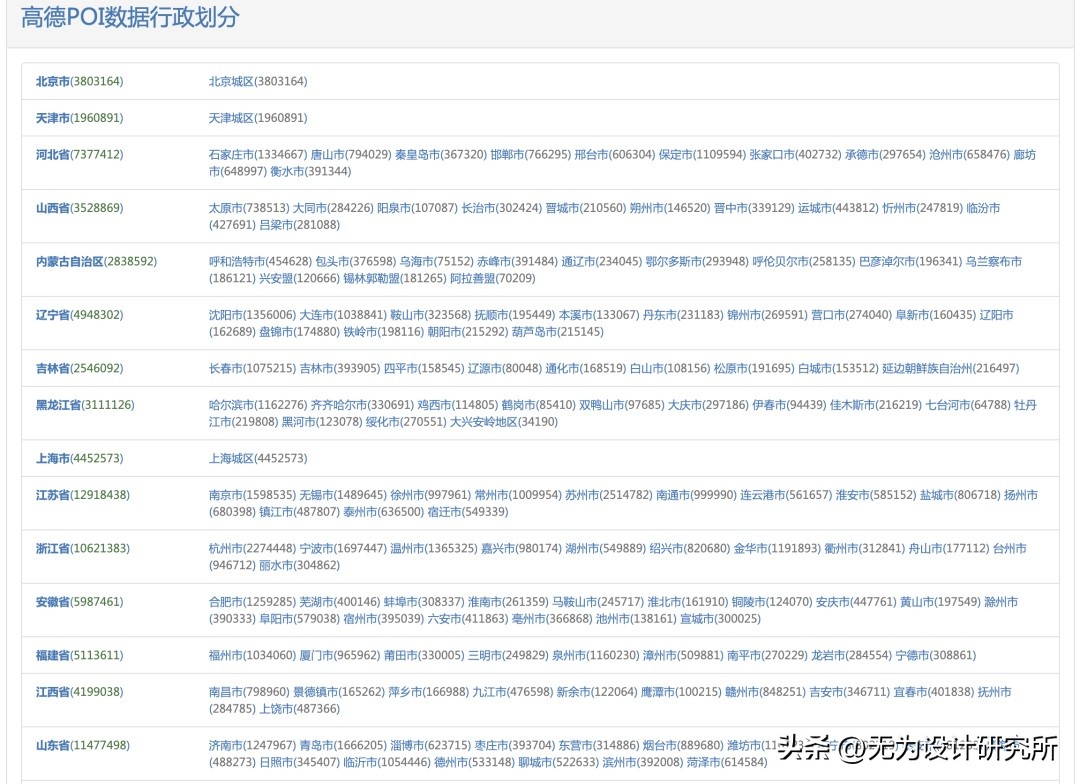
Task: Click the 上海市 province link
Action: click(x=53, y=458)
